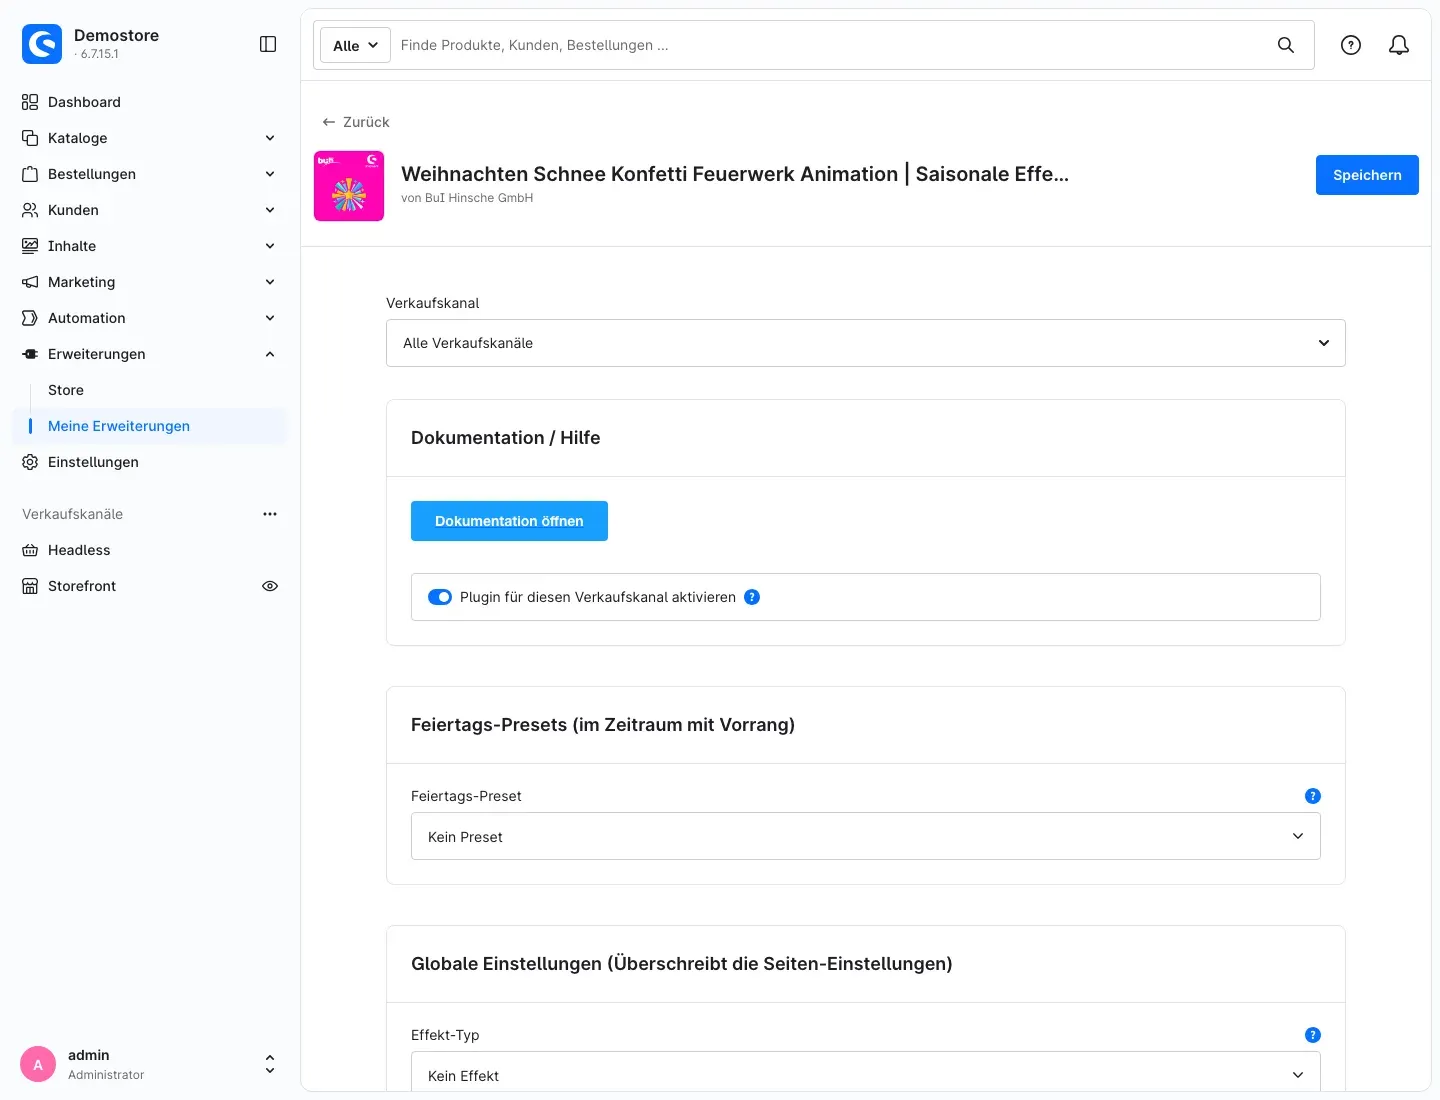Open the Feiertags-Preset dropdown
Viewport: 1440px width, 1100px height.
[x=866, y=836]
